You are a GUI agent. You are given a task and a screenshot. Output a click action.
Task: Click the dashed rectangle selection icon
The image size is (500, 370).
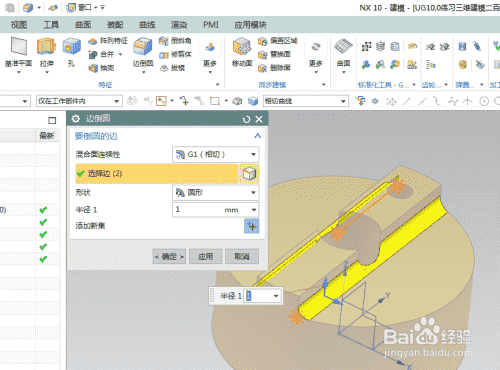[x=214, y=101]
